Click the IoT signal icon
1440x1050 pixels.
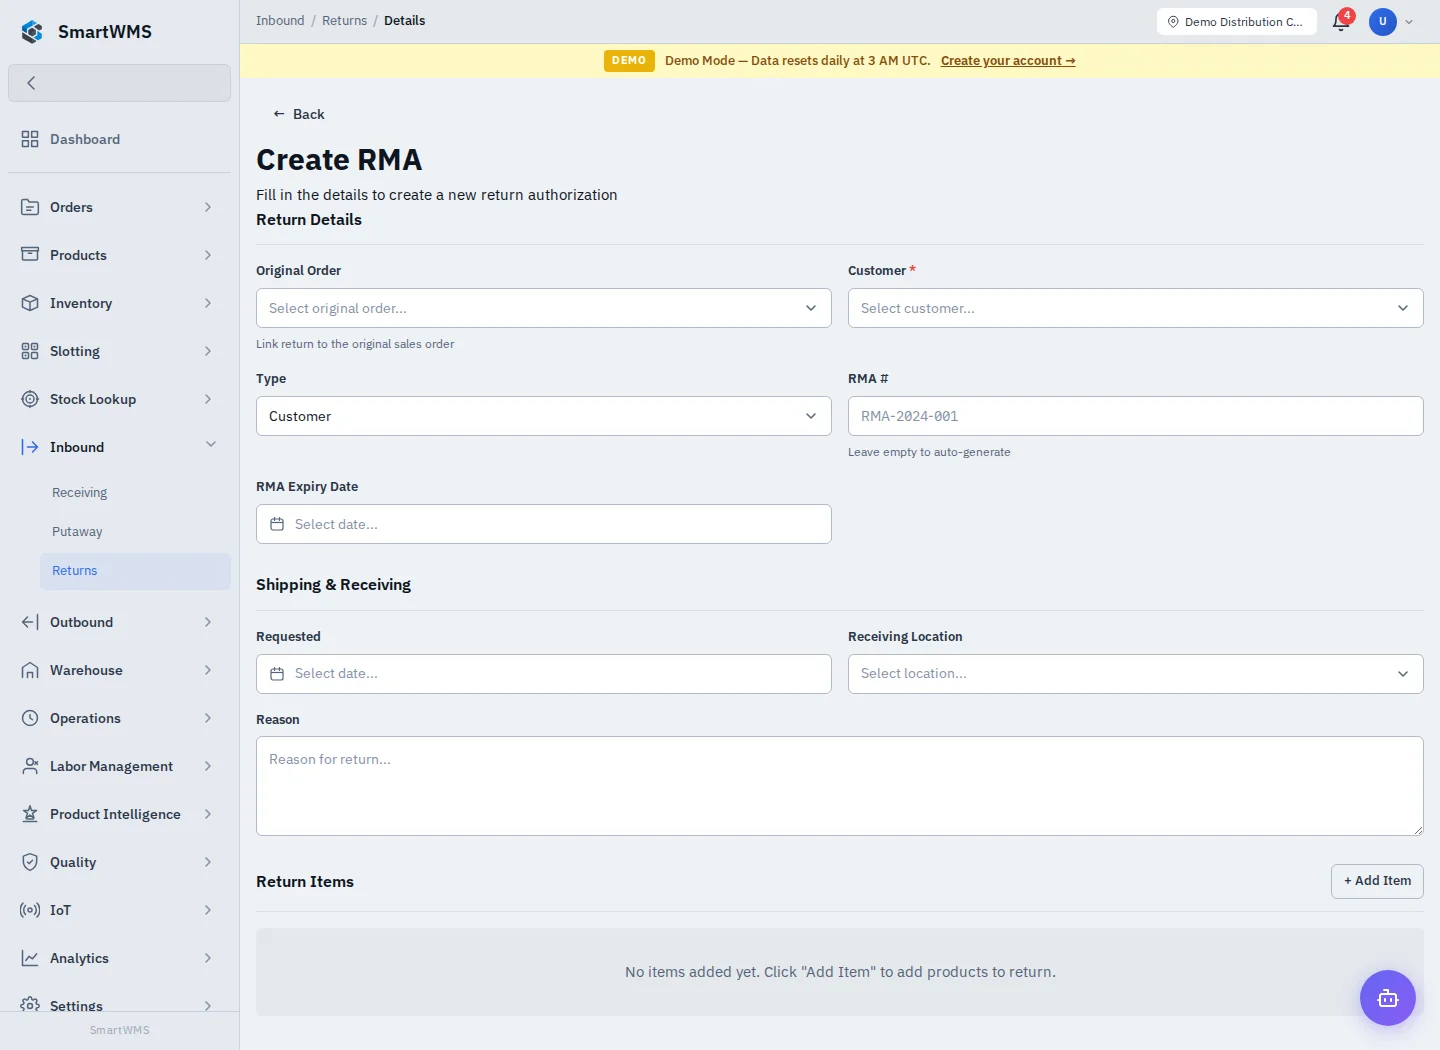click(x=30, y=910)
